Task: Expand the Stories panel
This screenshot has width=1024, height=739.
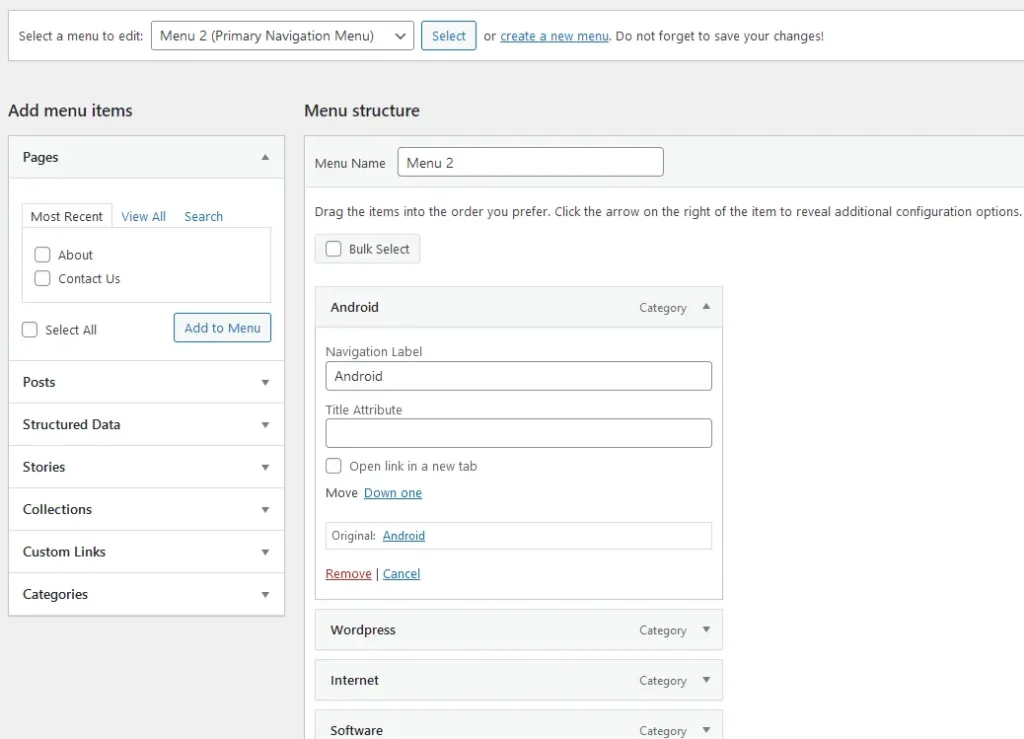Action: pos(146,467)
